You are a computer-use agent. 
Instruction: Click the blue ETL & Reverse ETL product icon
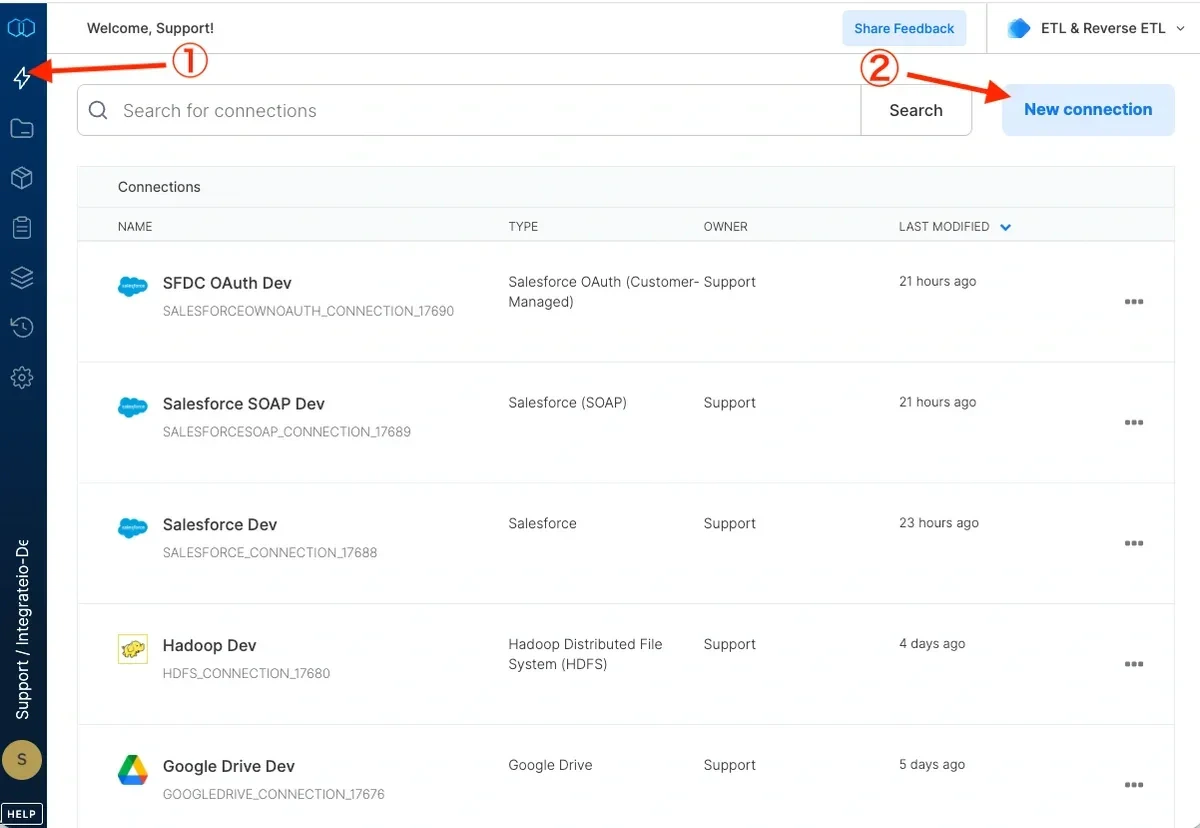pyautogui.click(x=1019, y=28)
